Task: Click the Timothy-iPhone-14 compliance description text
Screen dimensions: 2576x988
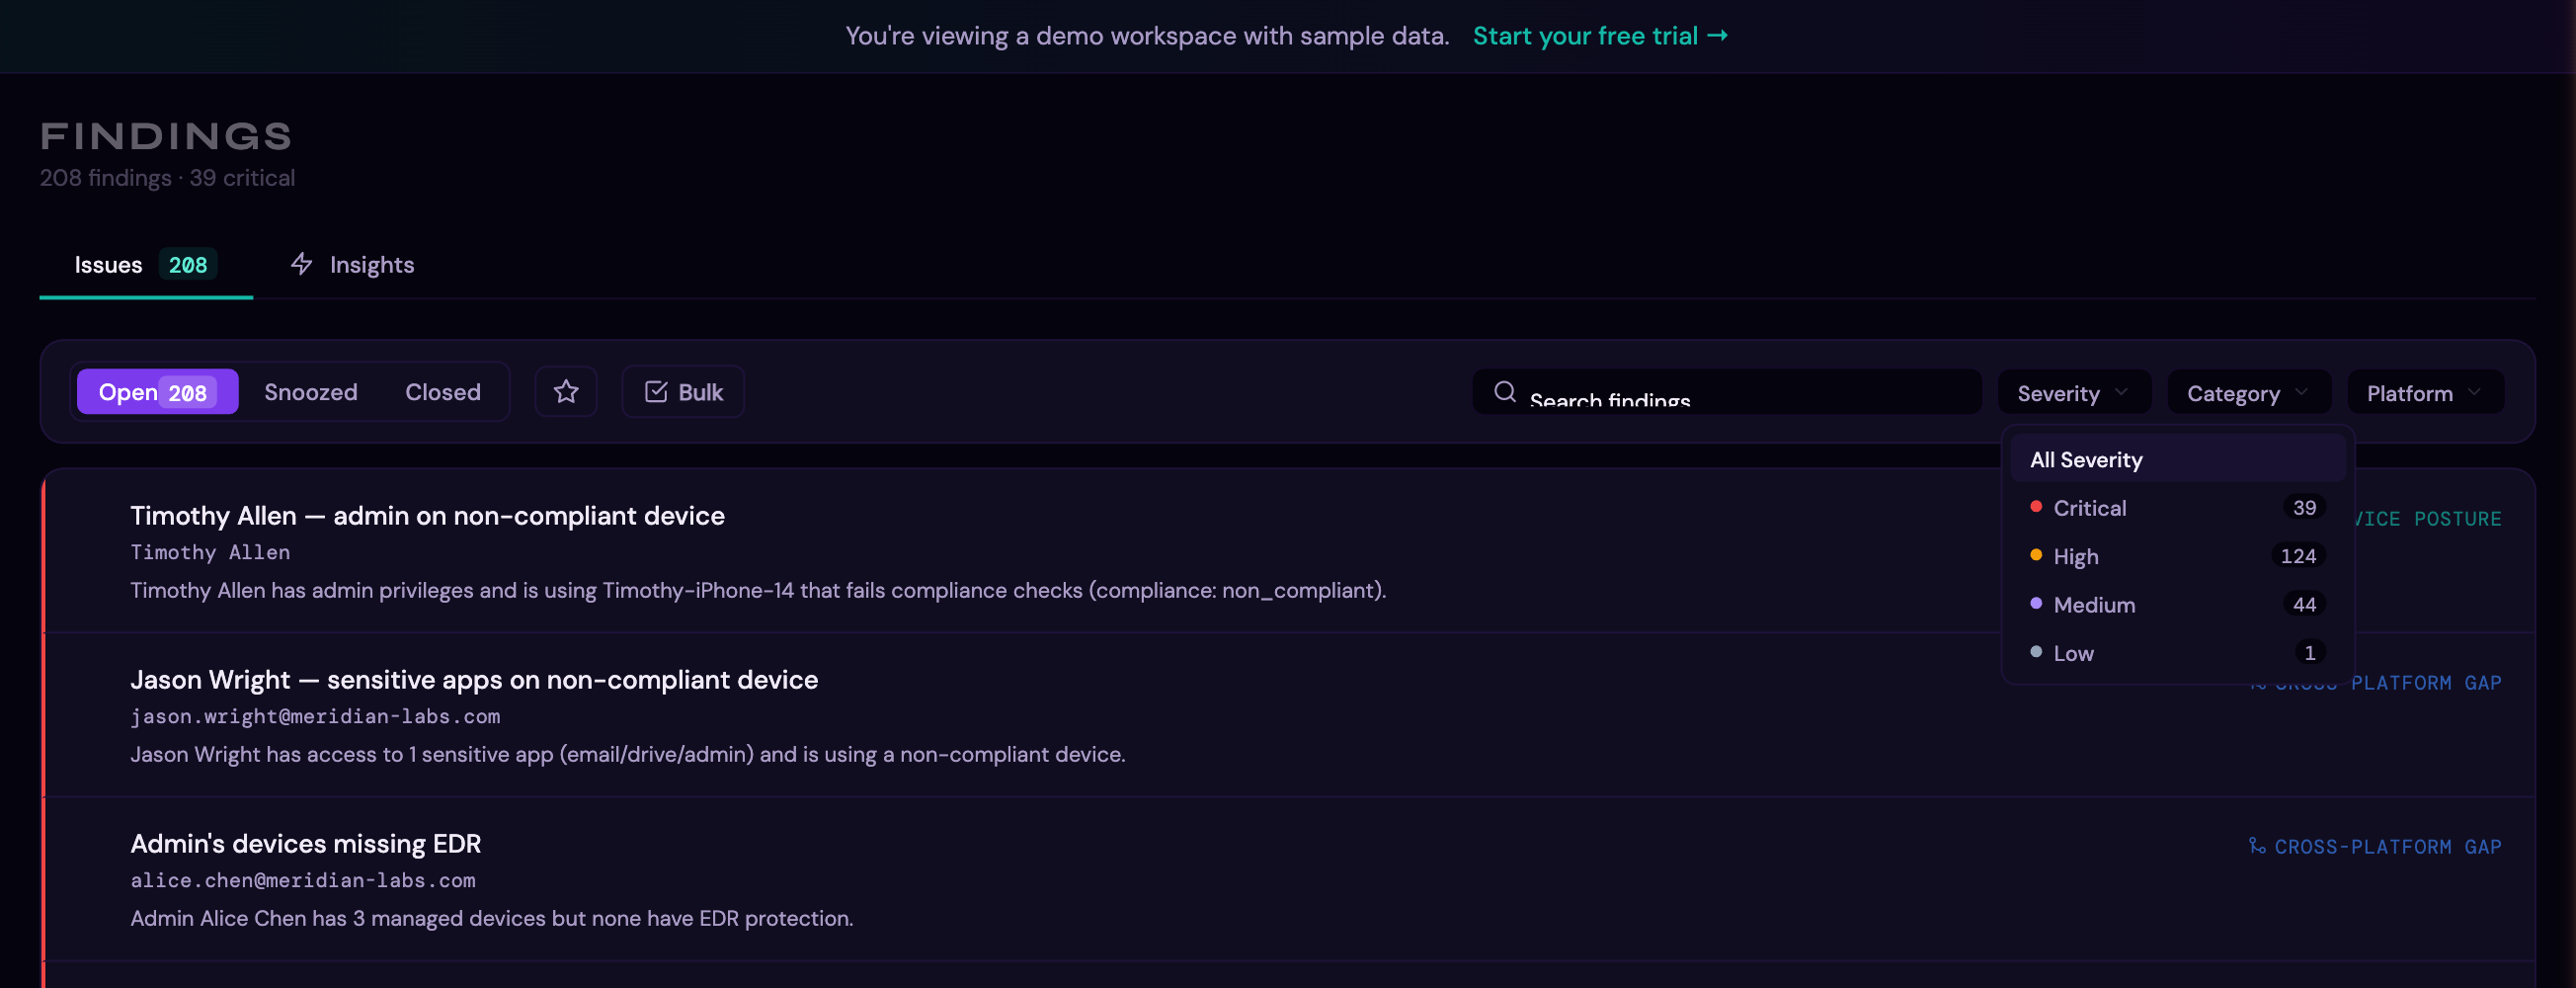Action: [758, 591]
